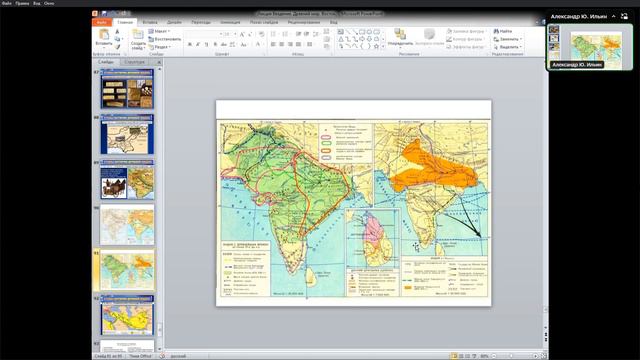Toggle Italic formatting
Viewport: 640px width, 360px height.
(x=198, y=44)
